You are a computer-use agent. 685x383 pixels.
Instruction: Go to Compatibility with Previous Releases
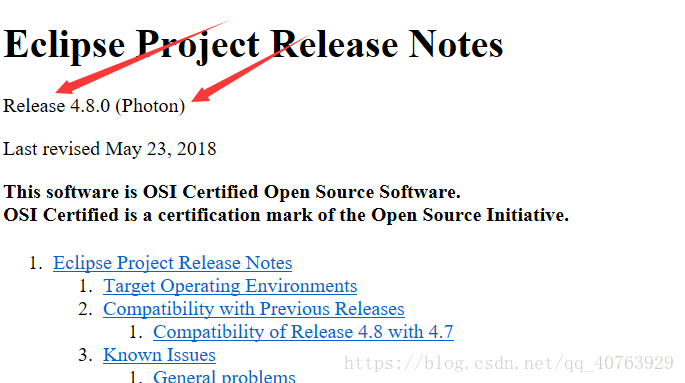tap(254, 309)
